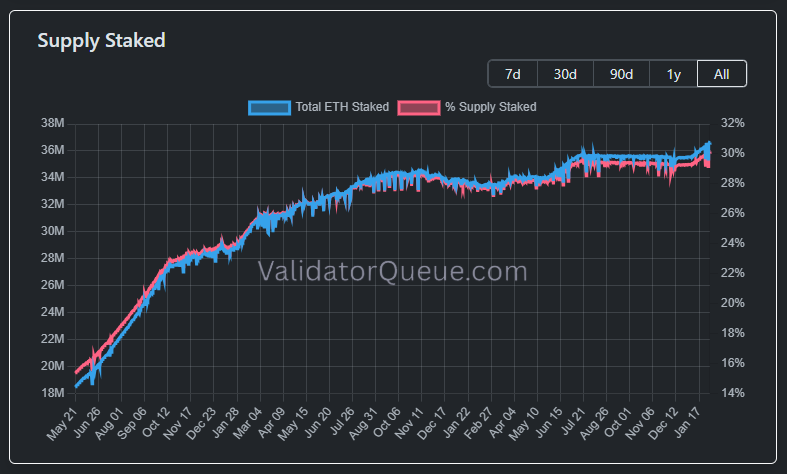Click the 18M left axis label
This screenshot has width=787, height=474.
tap(52, 393)
